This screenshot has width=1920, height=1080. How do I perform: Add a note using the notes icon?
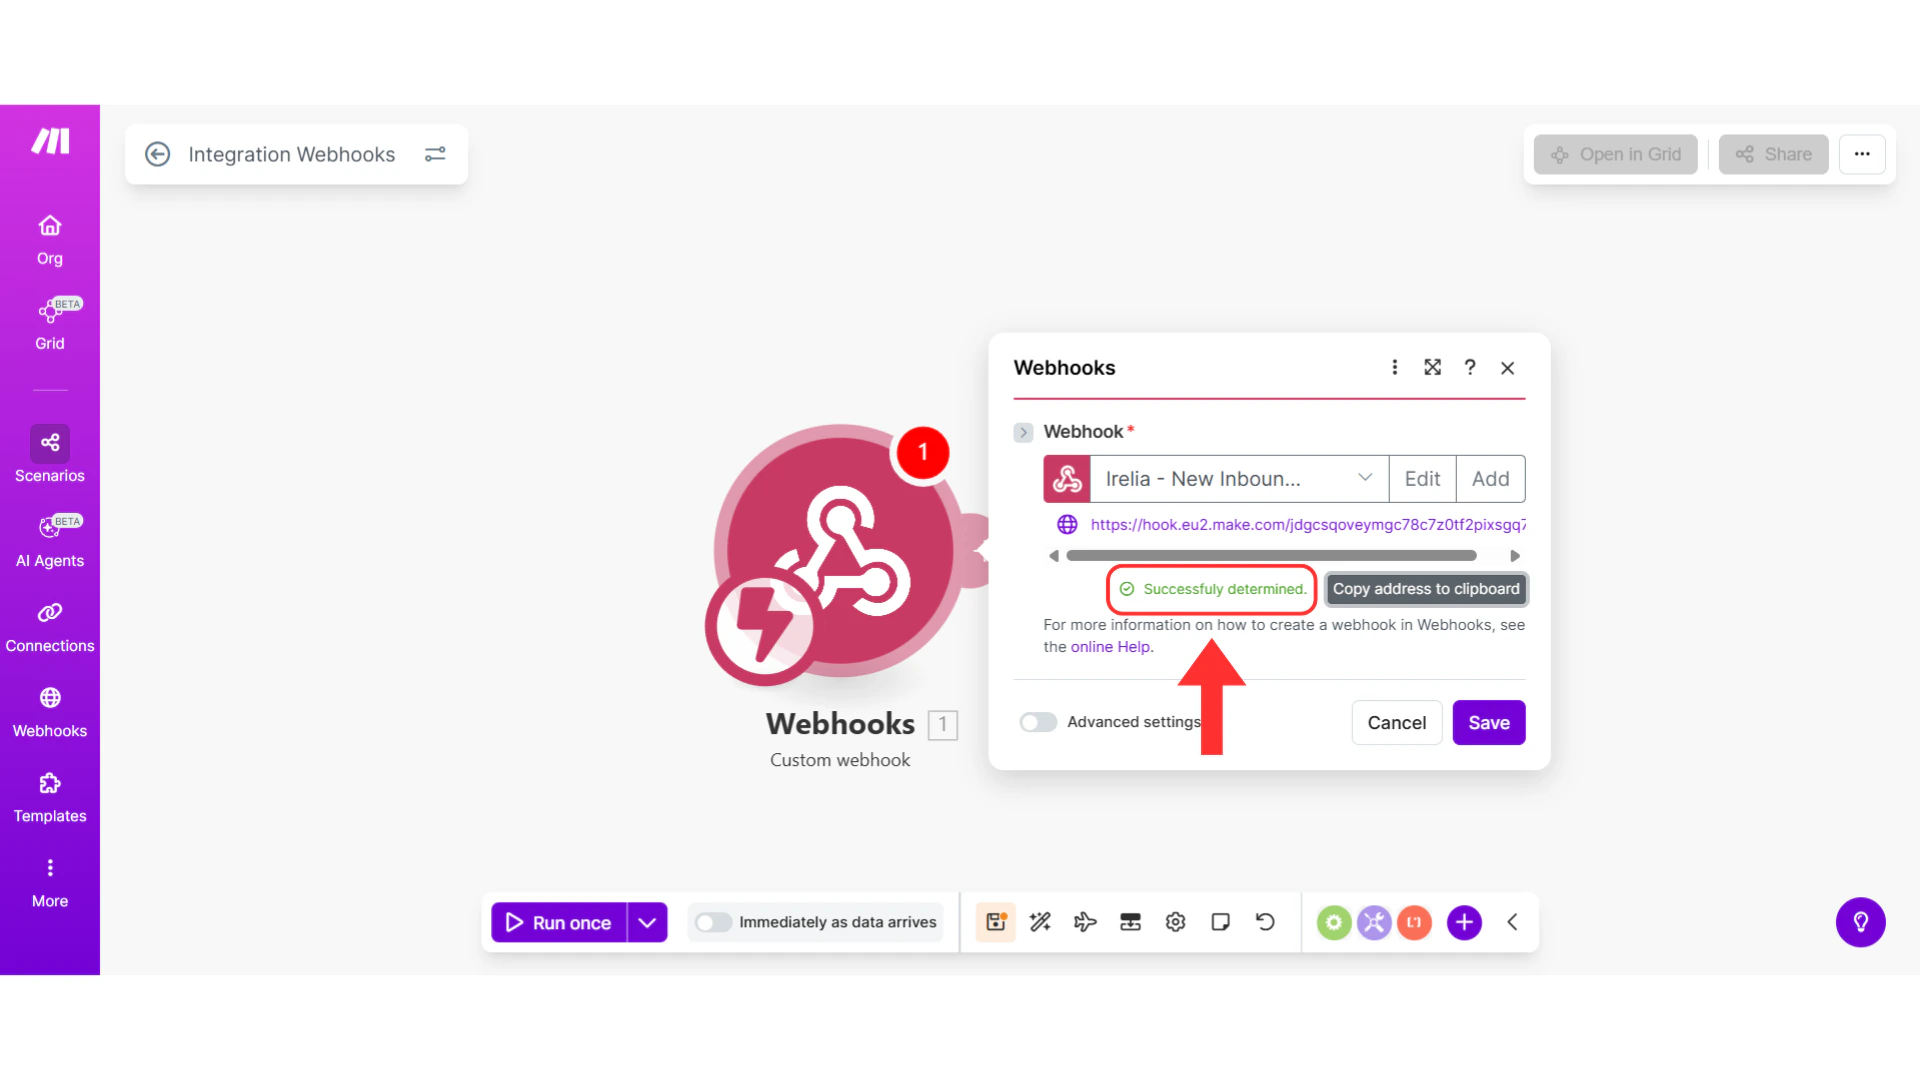[x=1220, y=922]
